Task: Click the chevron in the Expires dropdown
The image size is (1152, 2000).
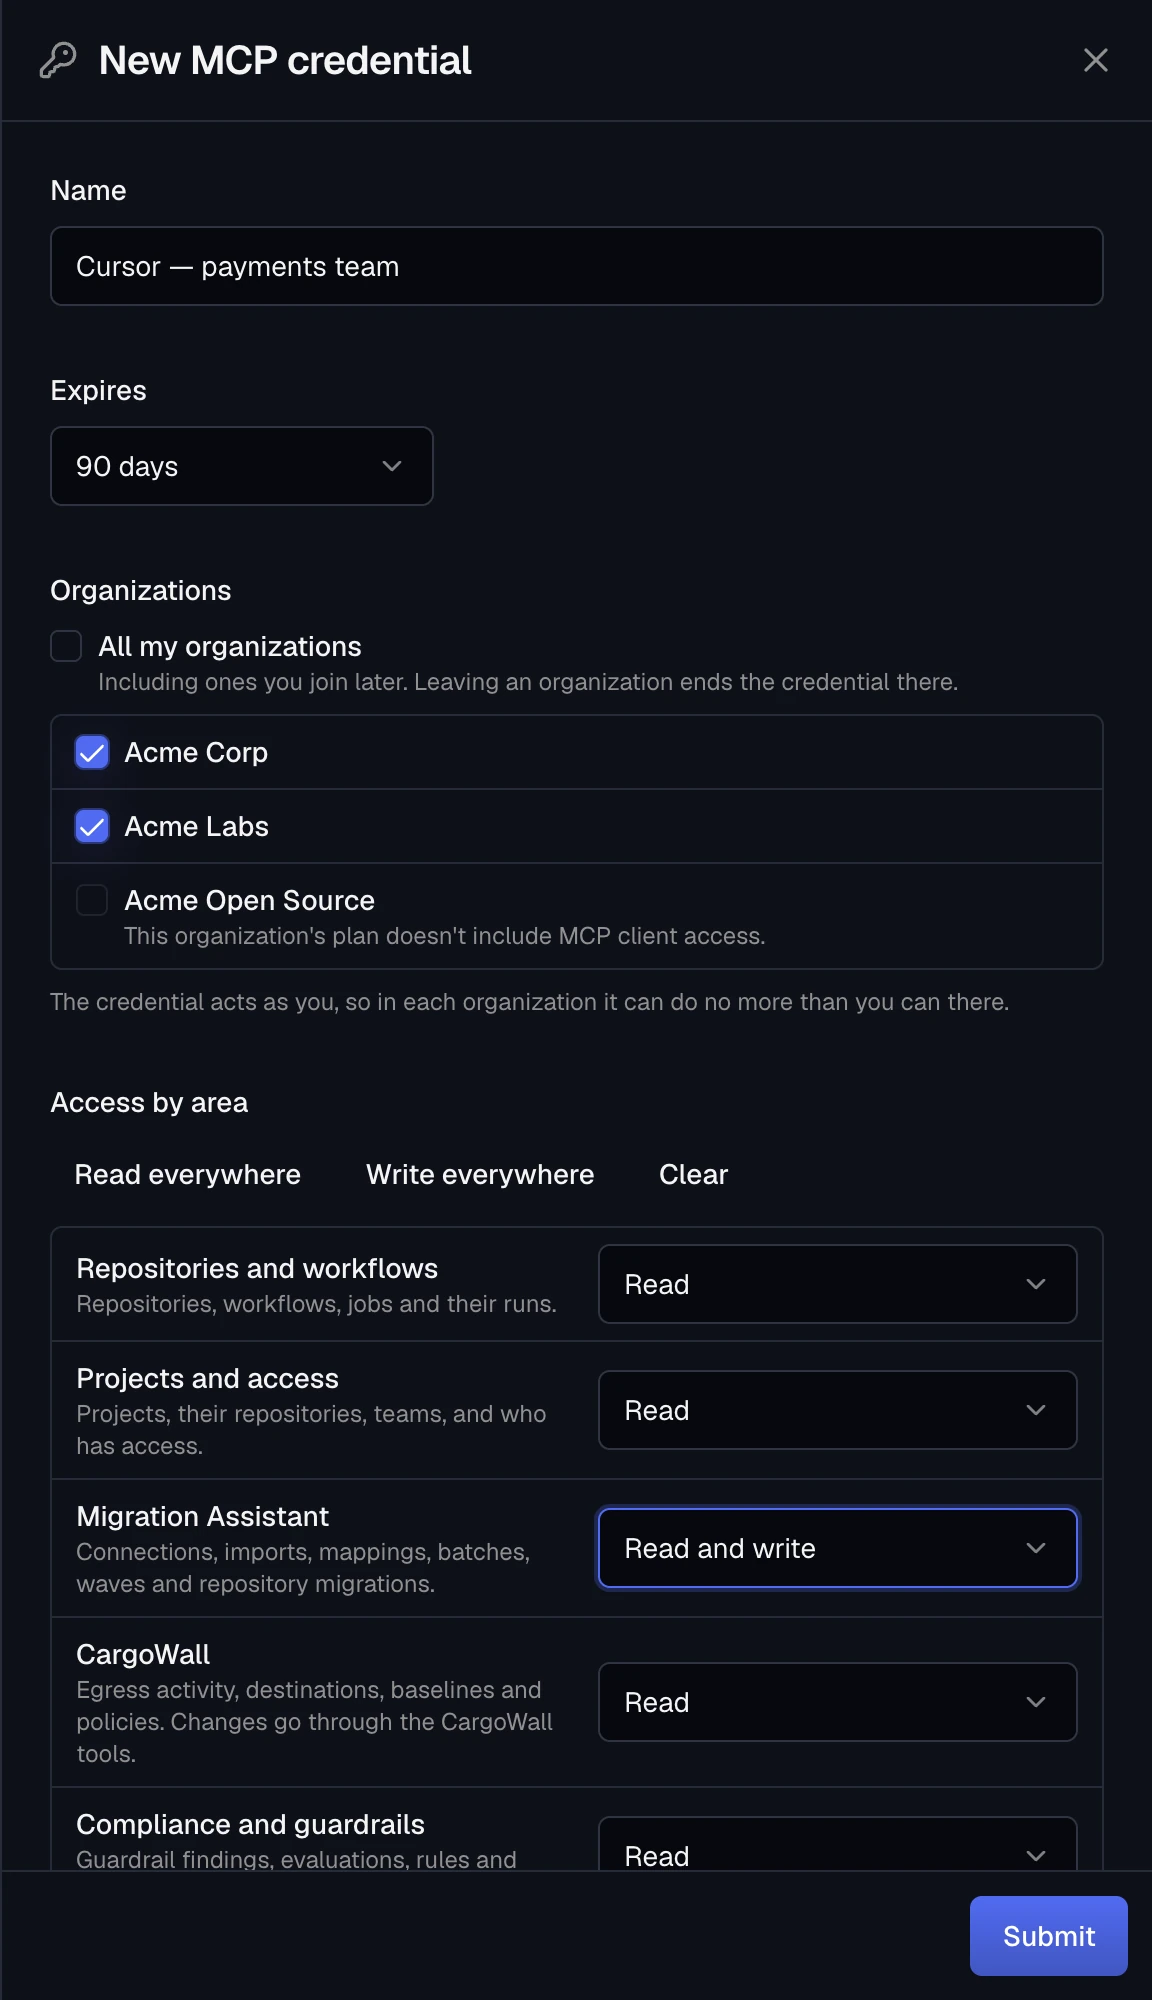Action: pyautogui.click(x=392, y=466)
